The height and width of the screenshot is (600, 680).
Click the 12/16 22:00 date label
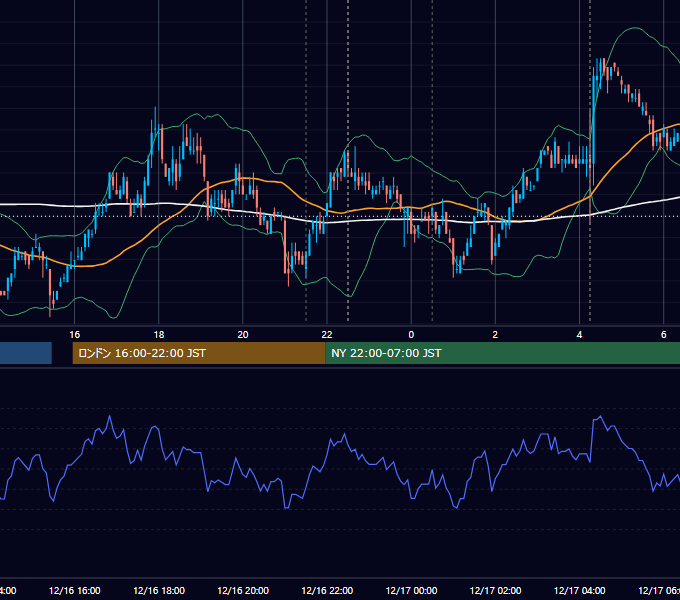pos(327,590)
